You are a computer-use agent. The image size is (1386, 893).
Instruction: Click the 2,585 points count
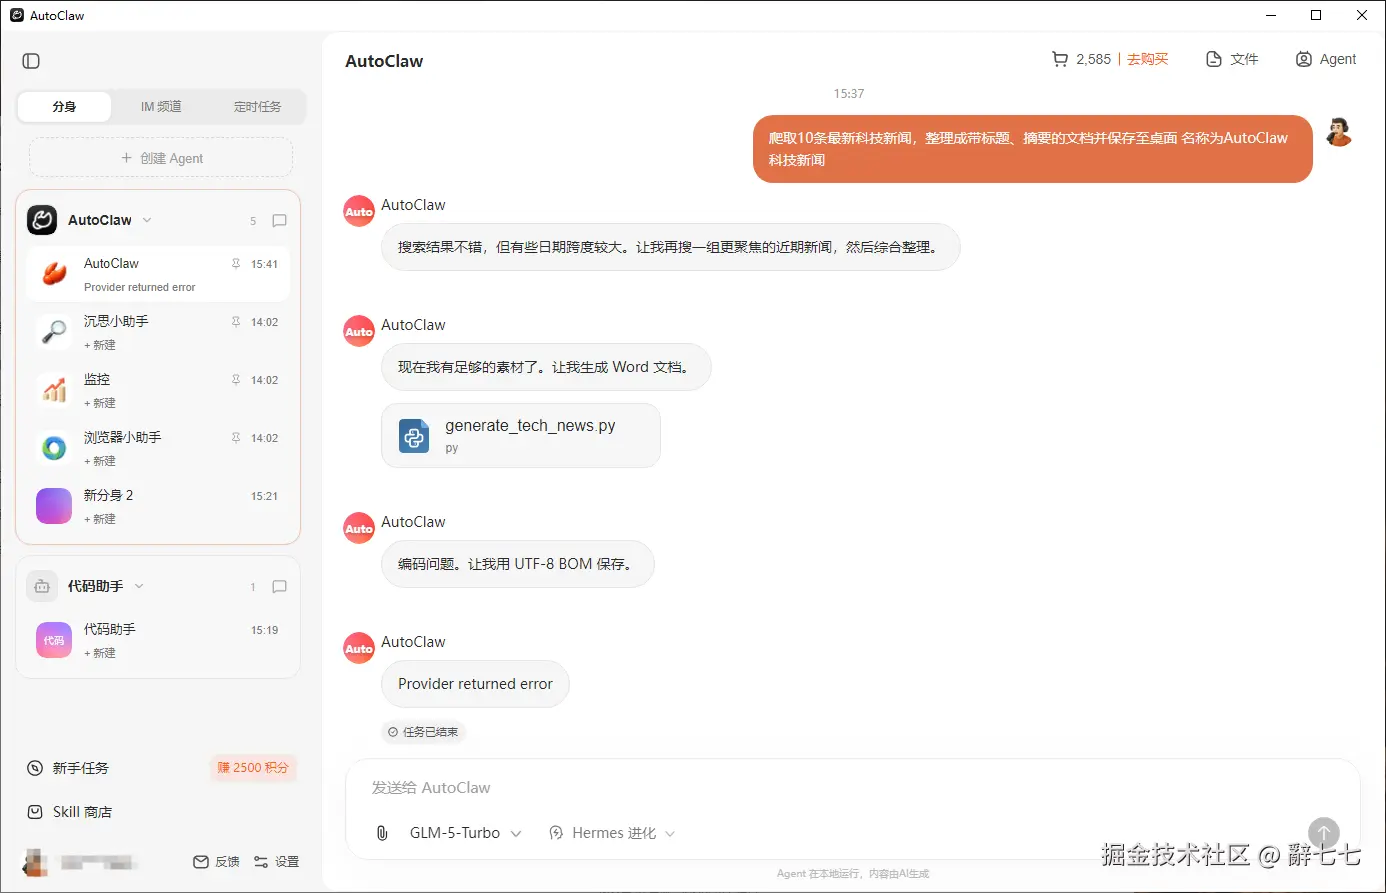[x=1093, y=59]
